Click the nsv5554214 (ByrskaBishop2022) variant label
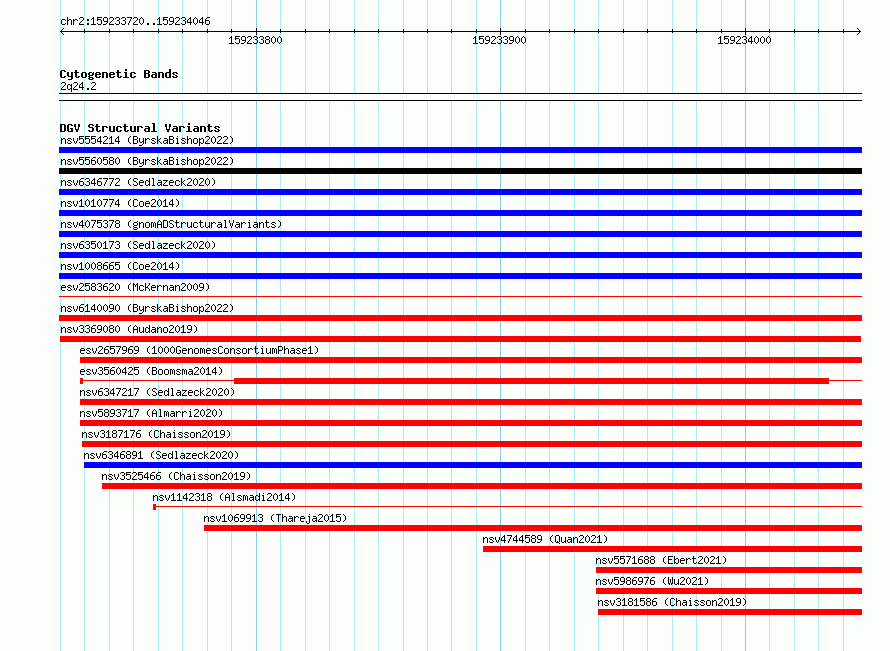This screenshot has width=890, height=651. click(x=147, y=140)
